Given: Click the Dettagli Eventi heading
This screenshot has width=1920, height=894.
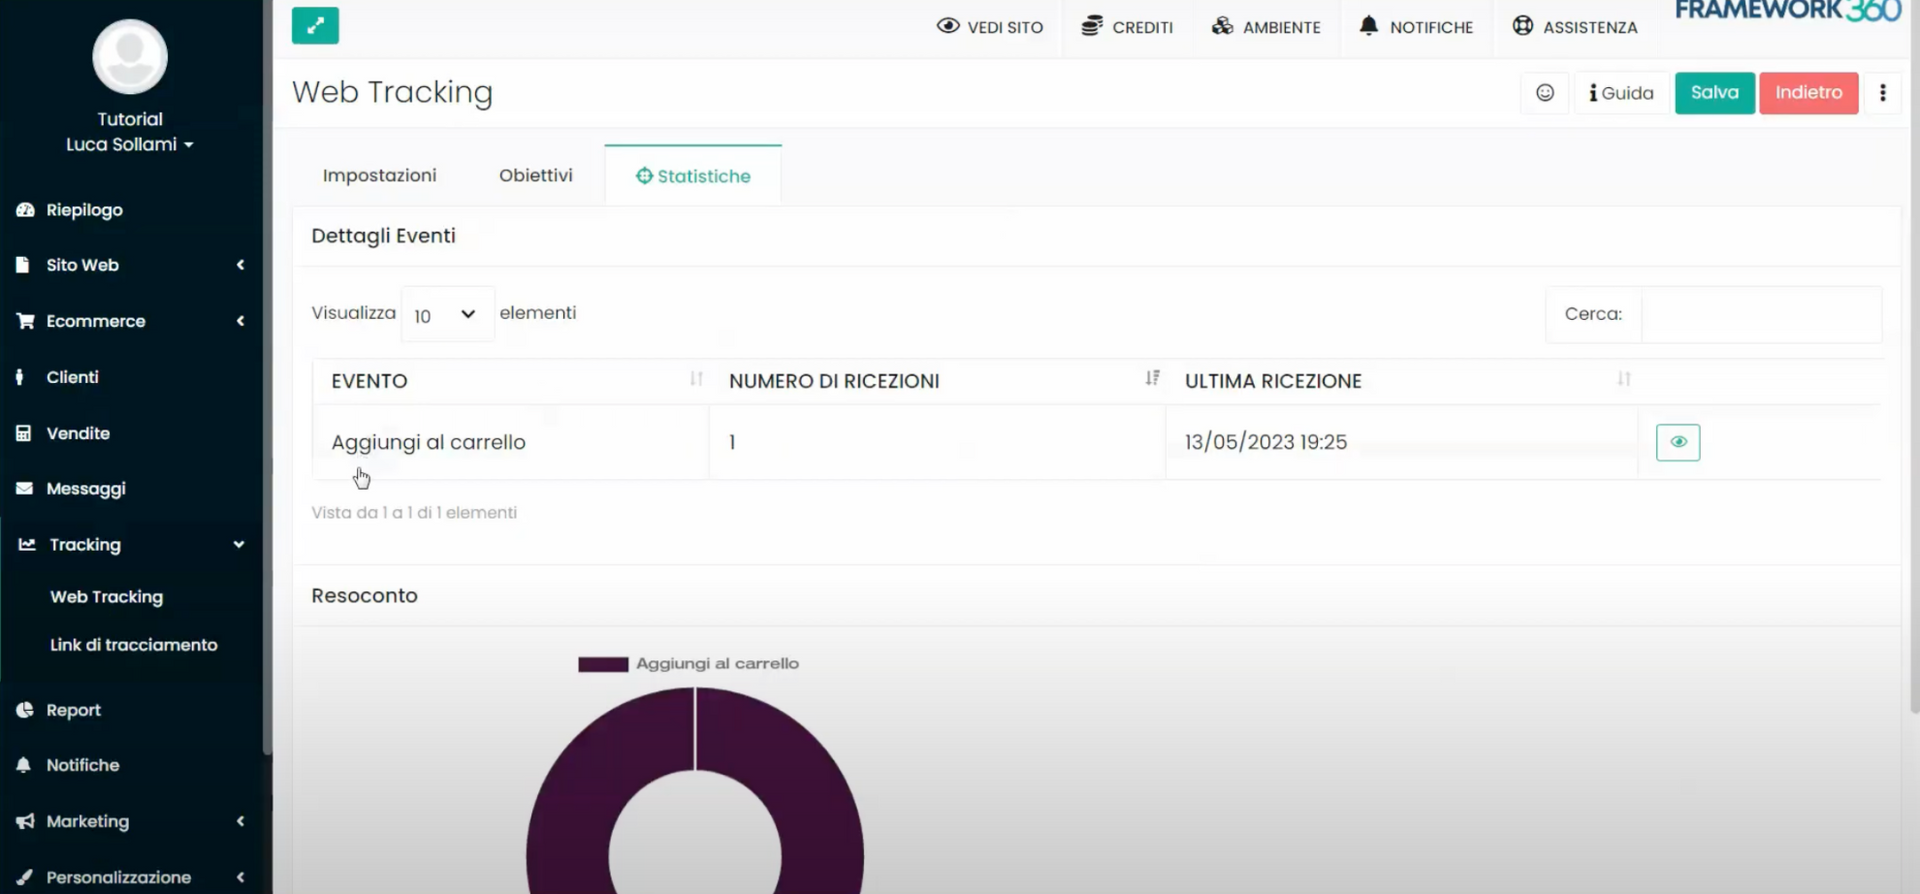Looking at the screenshot, I should tap(383, 236).
